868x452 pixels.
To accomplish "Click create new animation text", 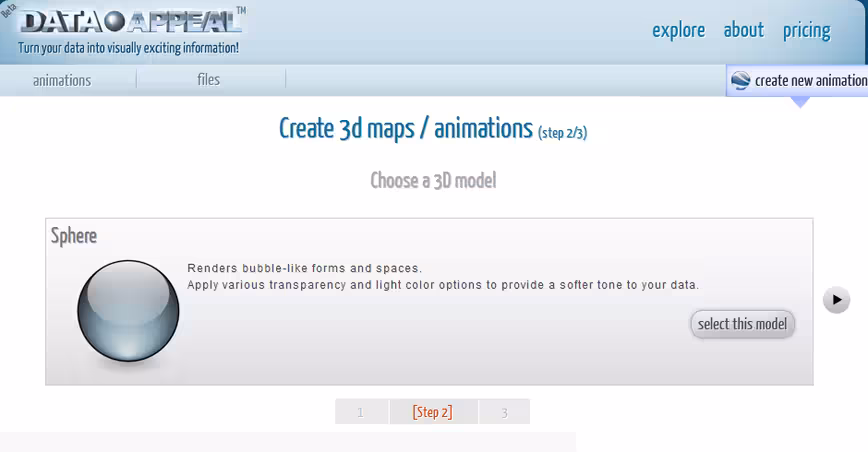I will pyautogui.click(x=811, y=81).
